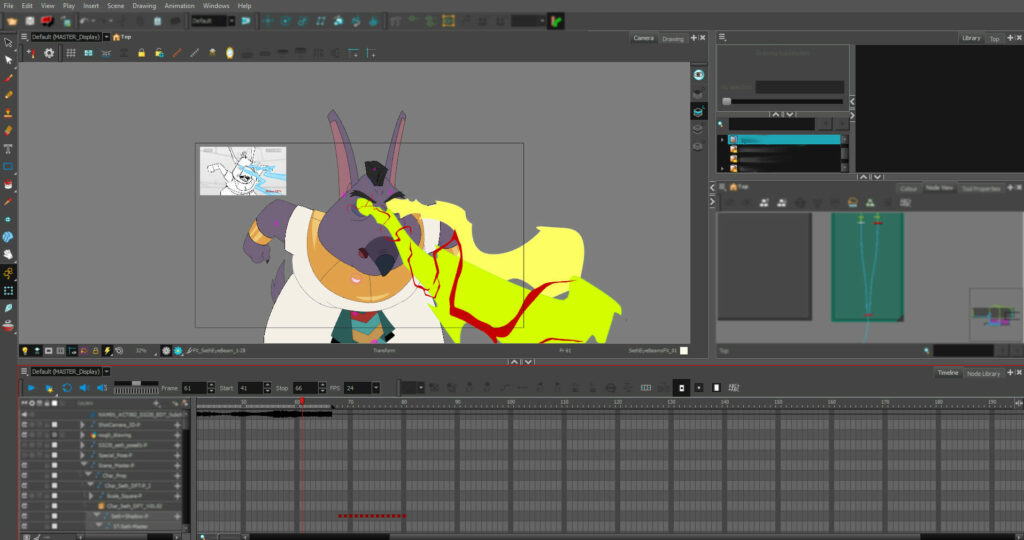Click the Camera view settings gear icon
The image size is (1024, 540).
[49, 54]
